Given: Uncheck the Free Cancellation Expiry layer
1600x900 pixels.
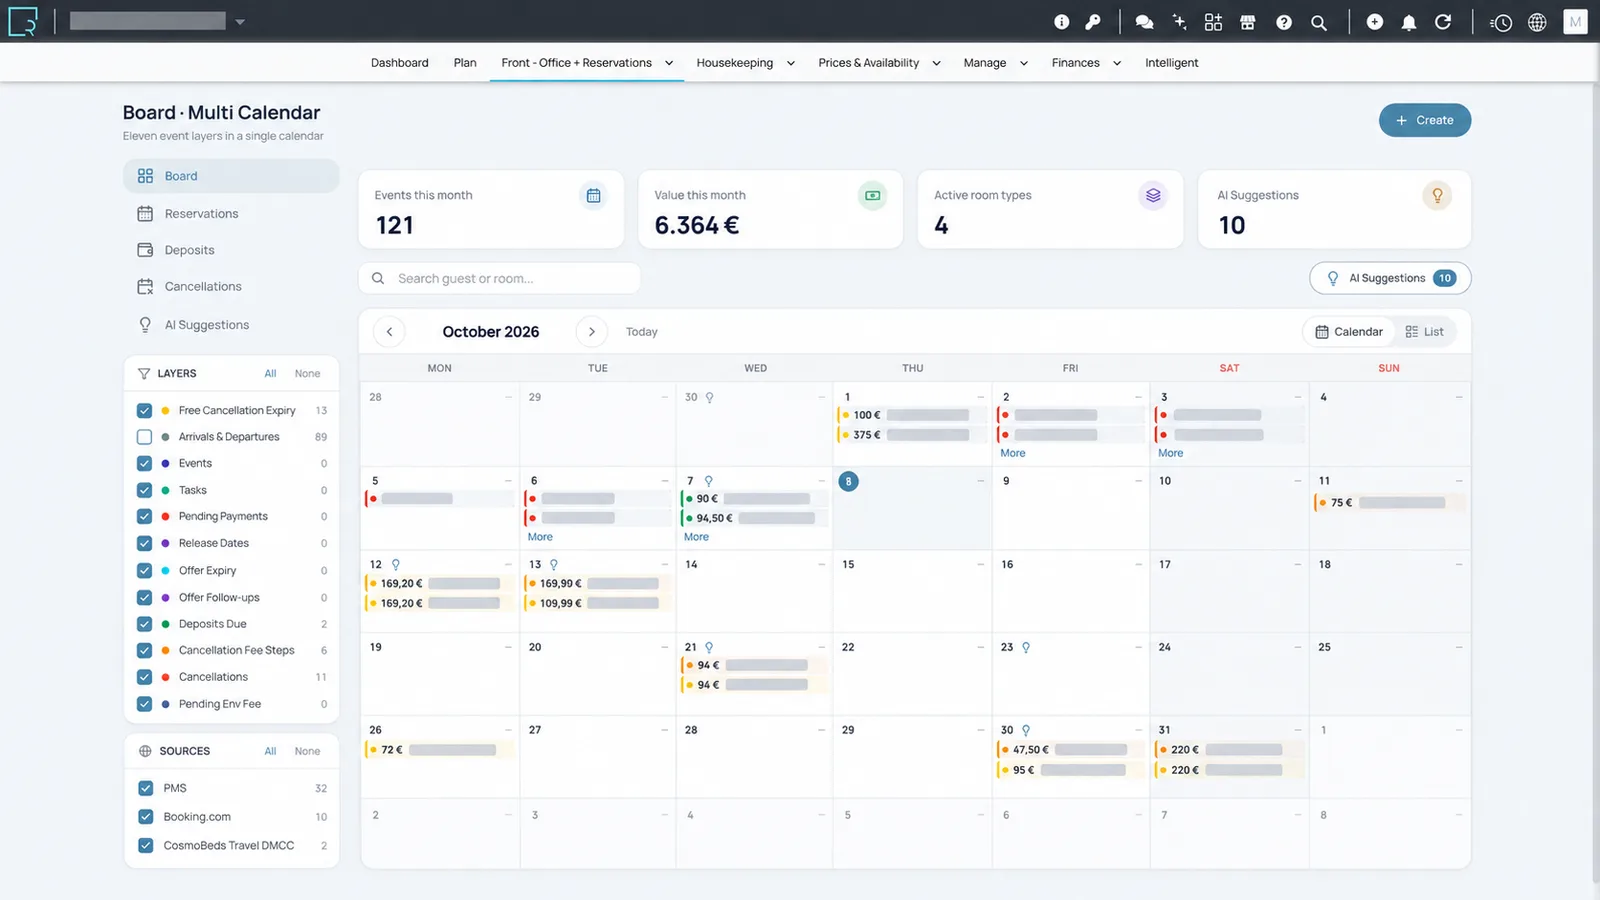Looking at the screenshot, I should point(144,410).
